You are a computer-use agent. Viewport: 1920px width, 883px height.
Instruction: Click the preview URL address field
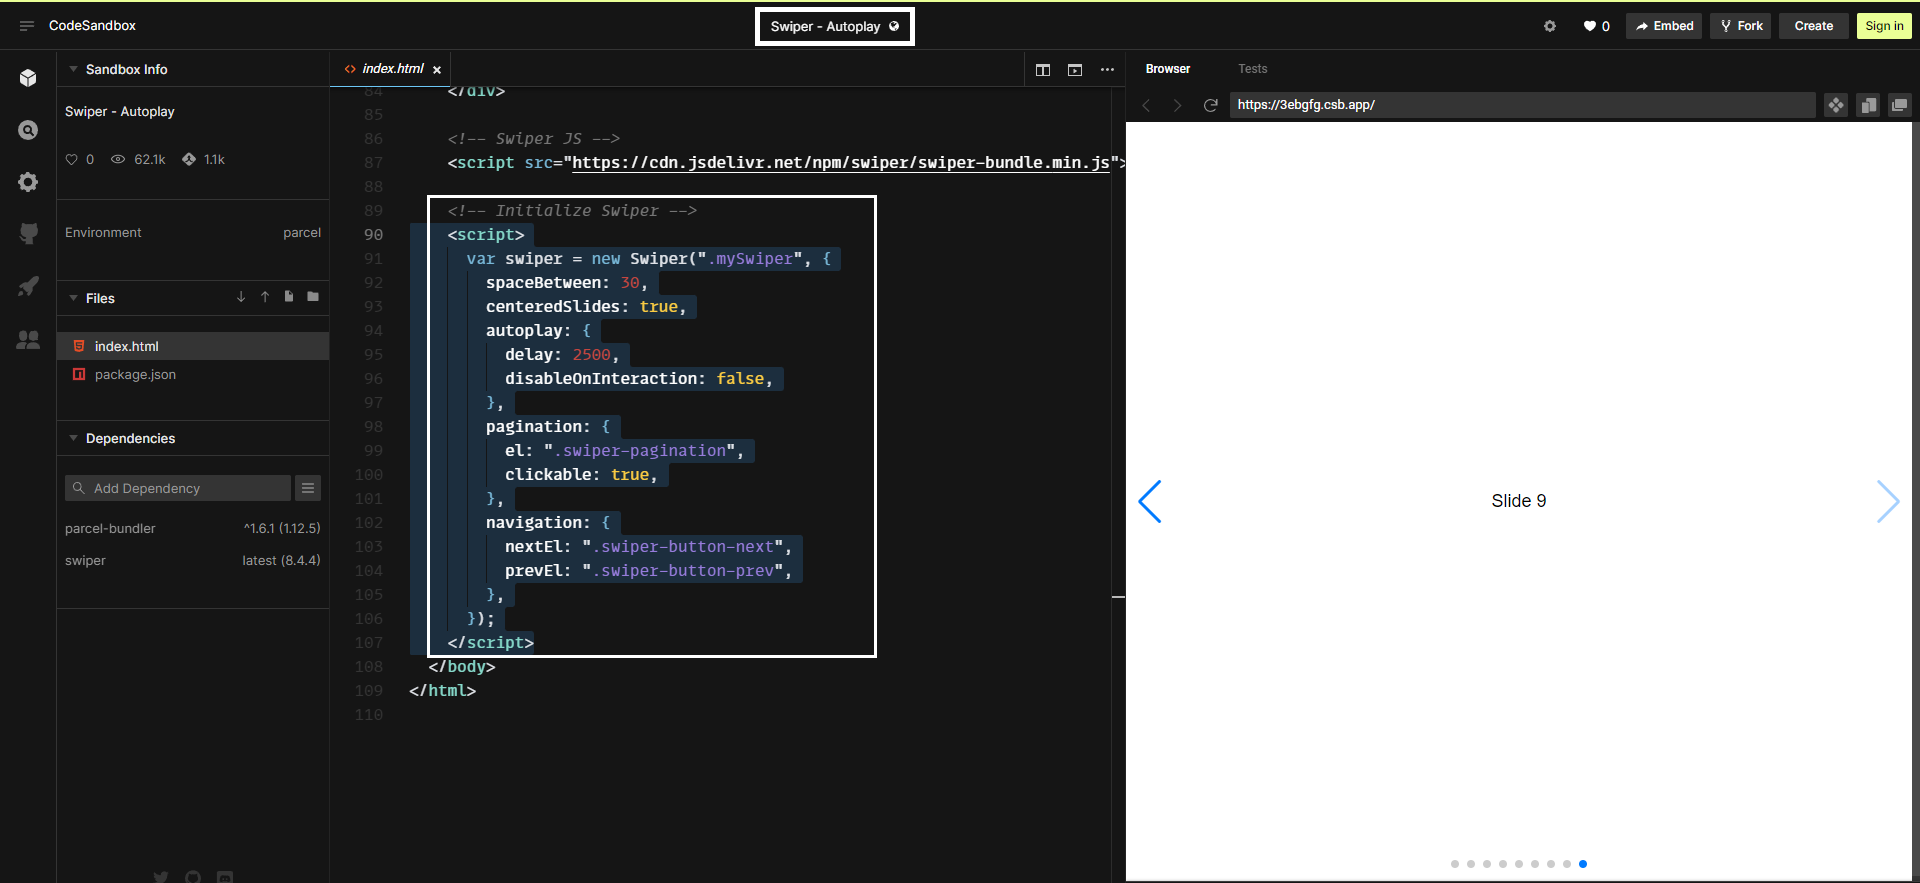pyautogui.click(x=1522, y=105)
